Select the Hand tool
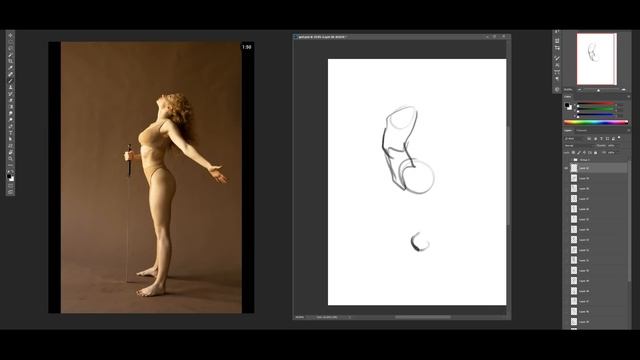 (x=11, y=152)
